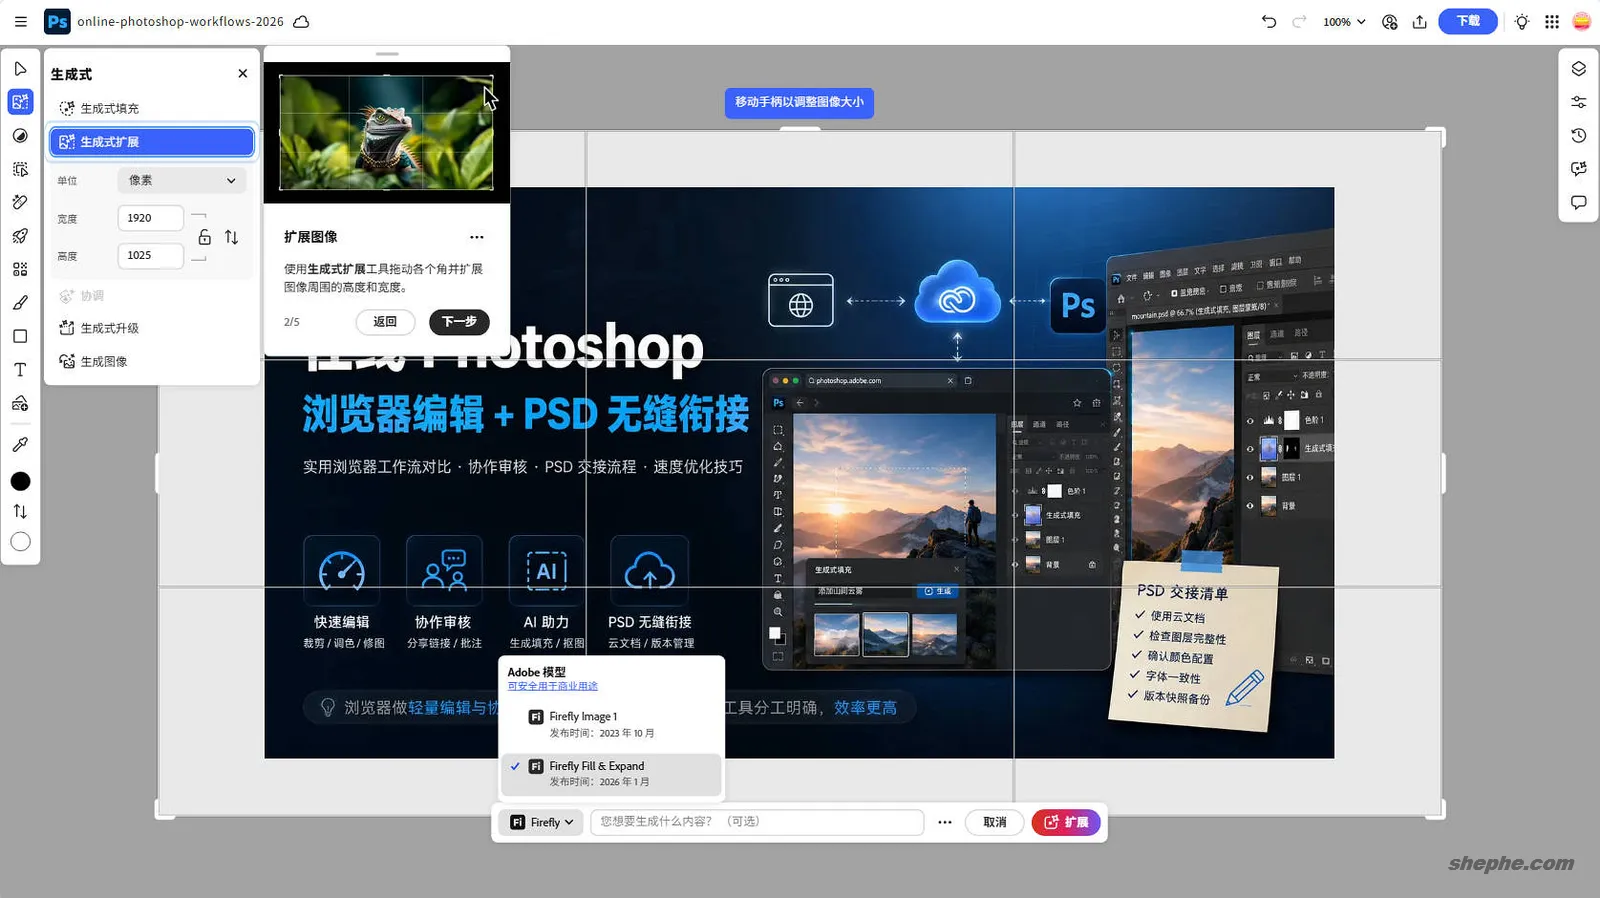Click the 宽度 width field 1920
Screen dimensions: 1600x898
150,218
